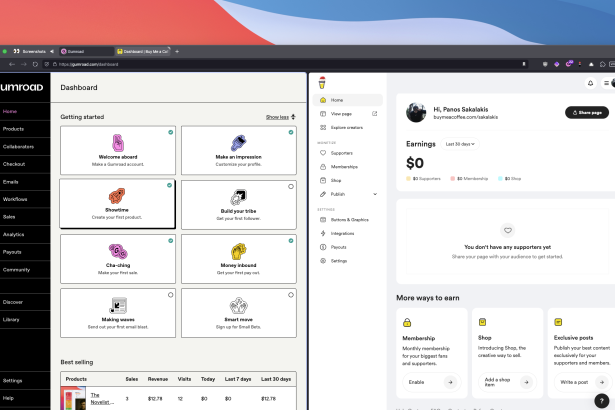
Task: Click the Making waves status circle
Action: [x=170, y=295]
